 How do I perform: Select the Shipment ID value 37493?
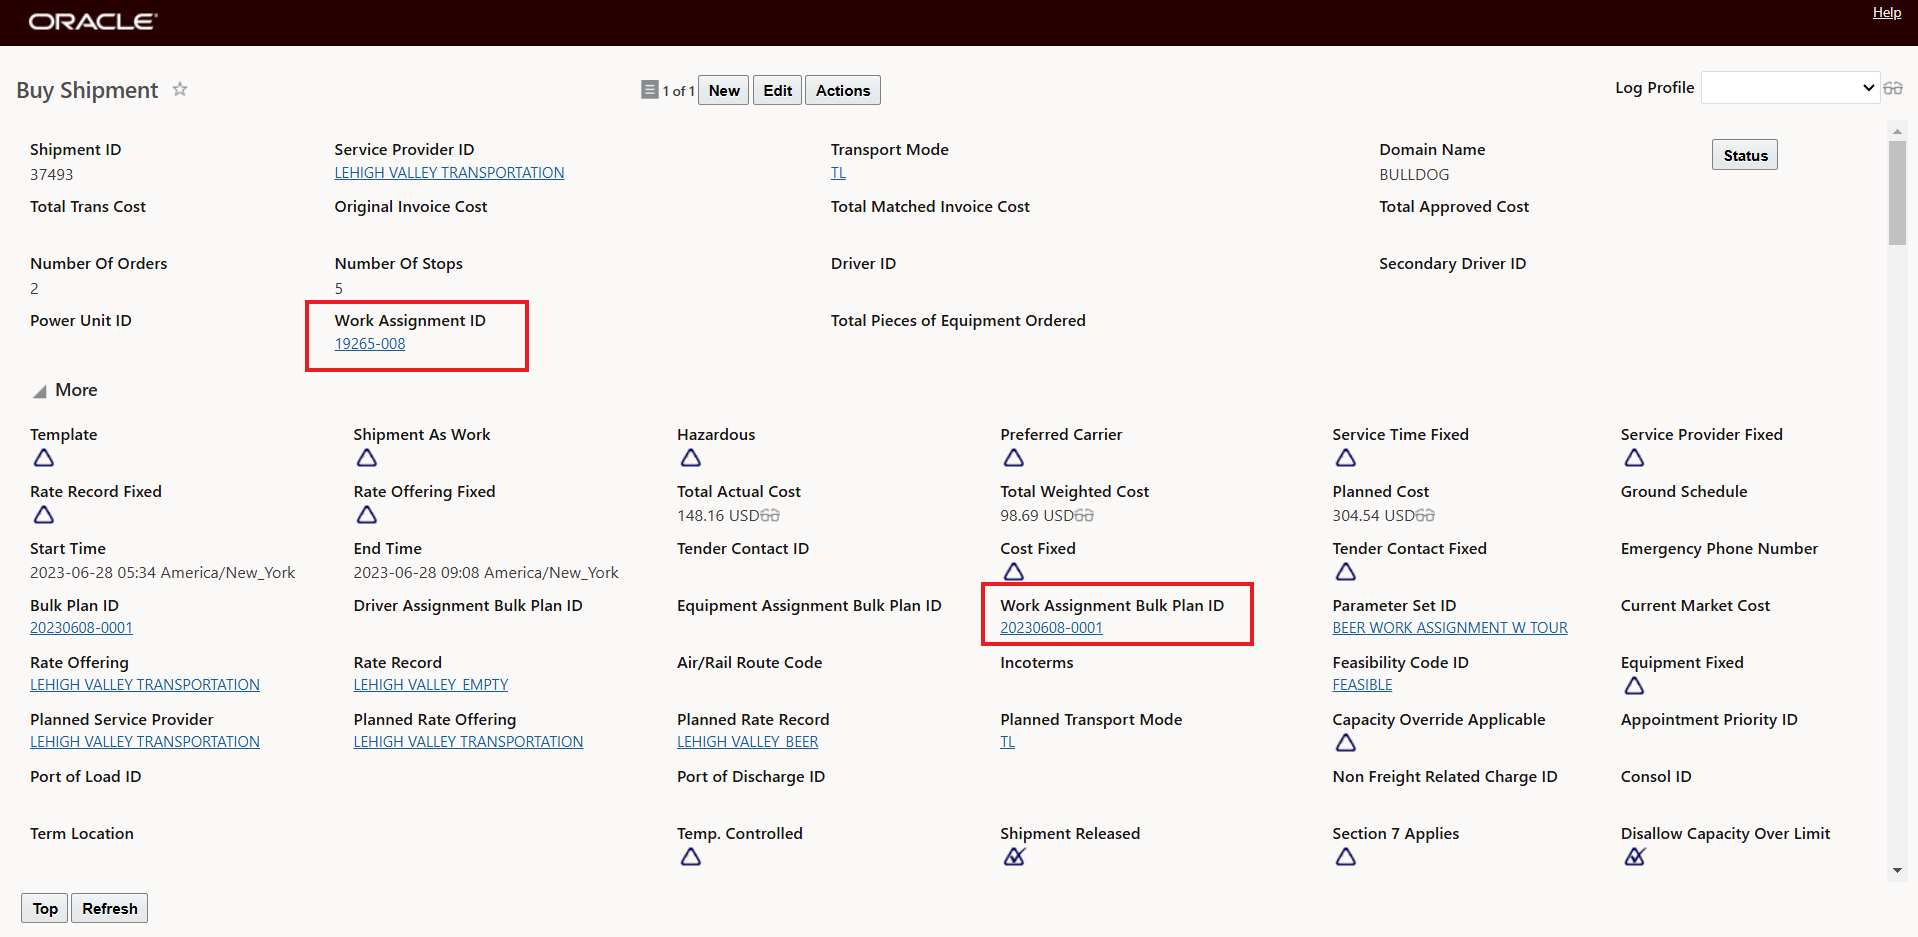click(52, 174)
